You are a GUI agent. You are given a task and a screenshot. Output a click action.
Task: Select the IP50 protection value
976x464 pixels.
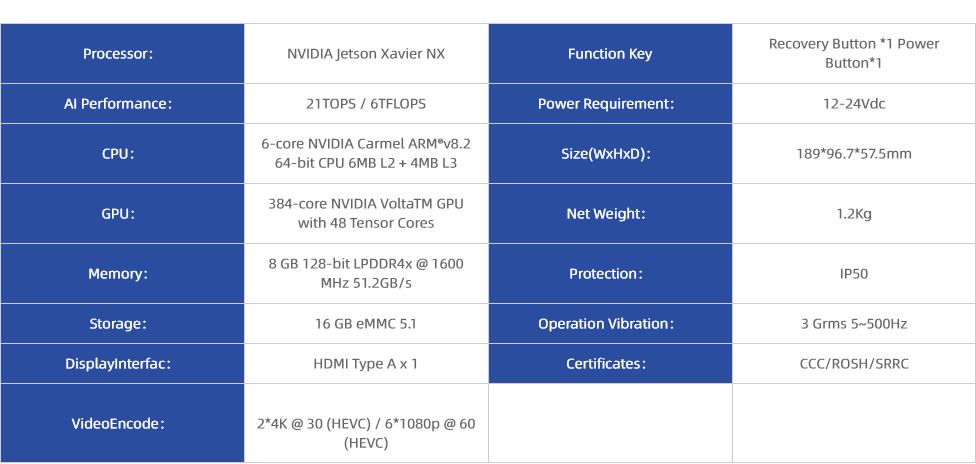854,273
